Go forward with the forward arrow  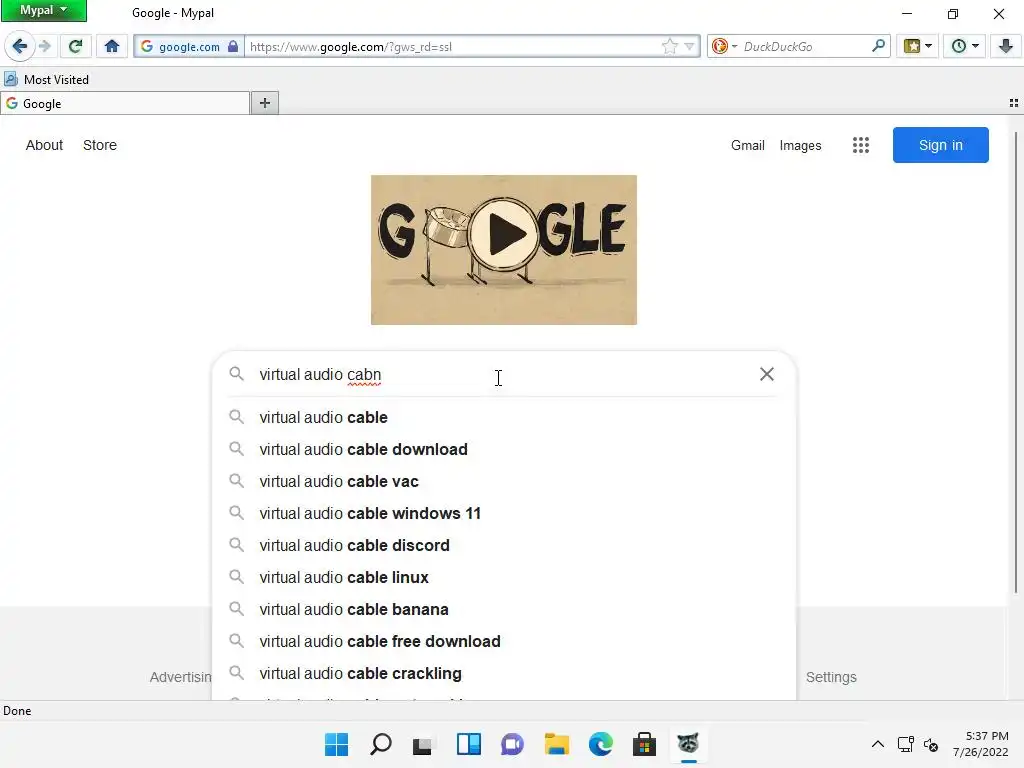tap(44, 46)
